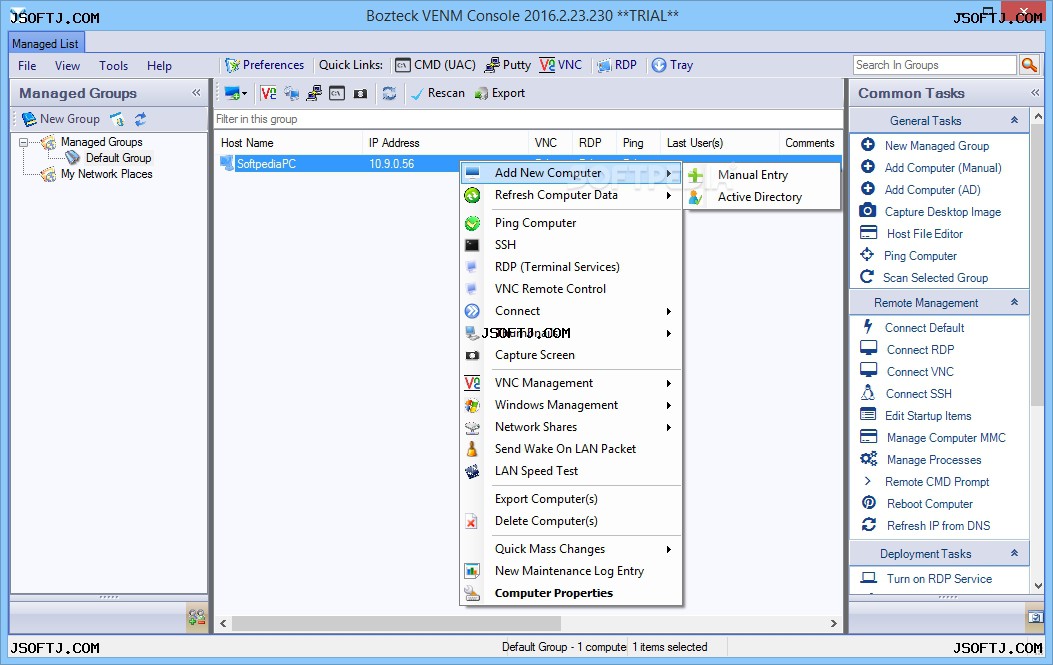This screenshot has height=665, width=1053.
Task: Click the Rescan button
Action: [437, 93]
